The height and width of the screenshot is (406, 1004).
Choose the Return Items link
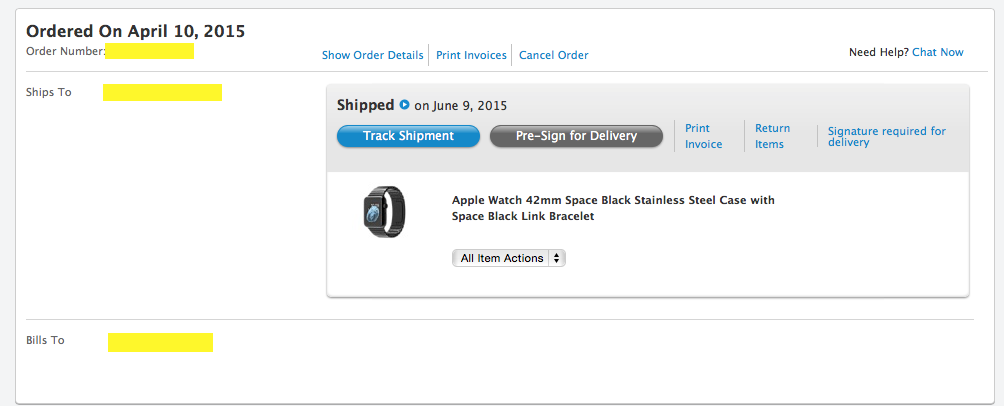click(x=772, y=136)
